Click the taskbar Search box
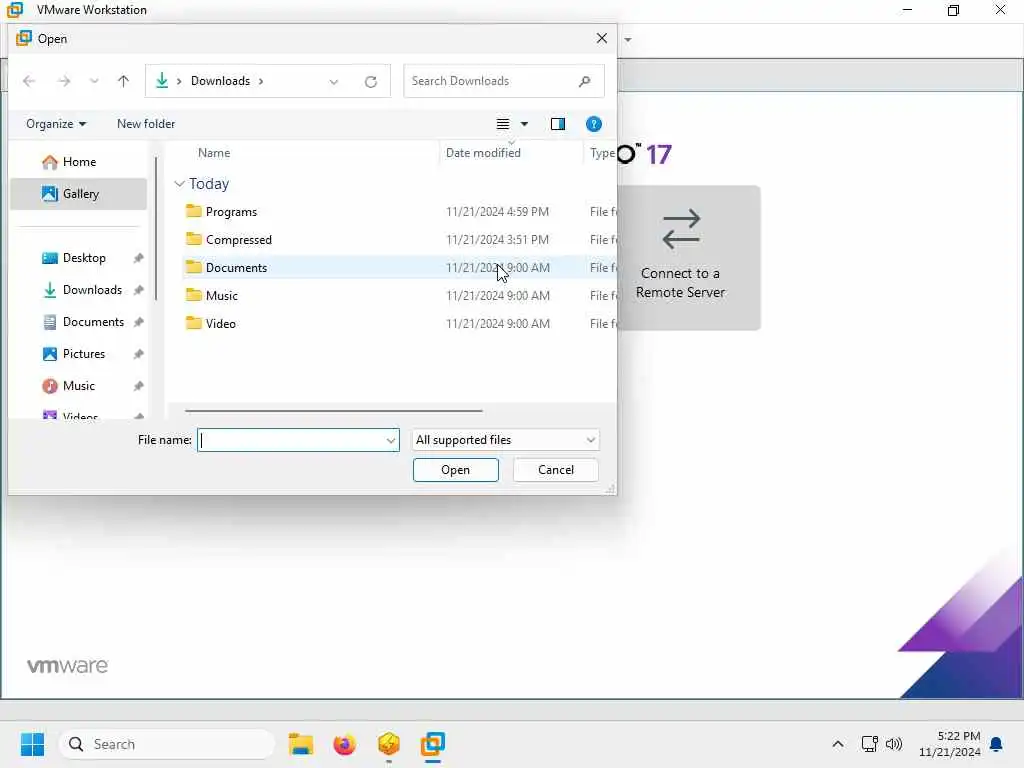1024x768 pixels. coord(167,744)
